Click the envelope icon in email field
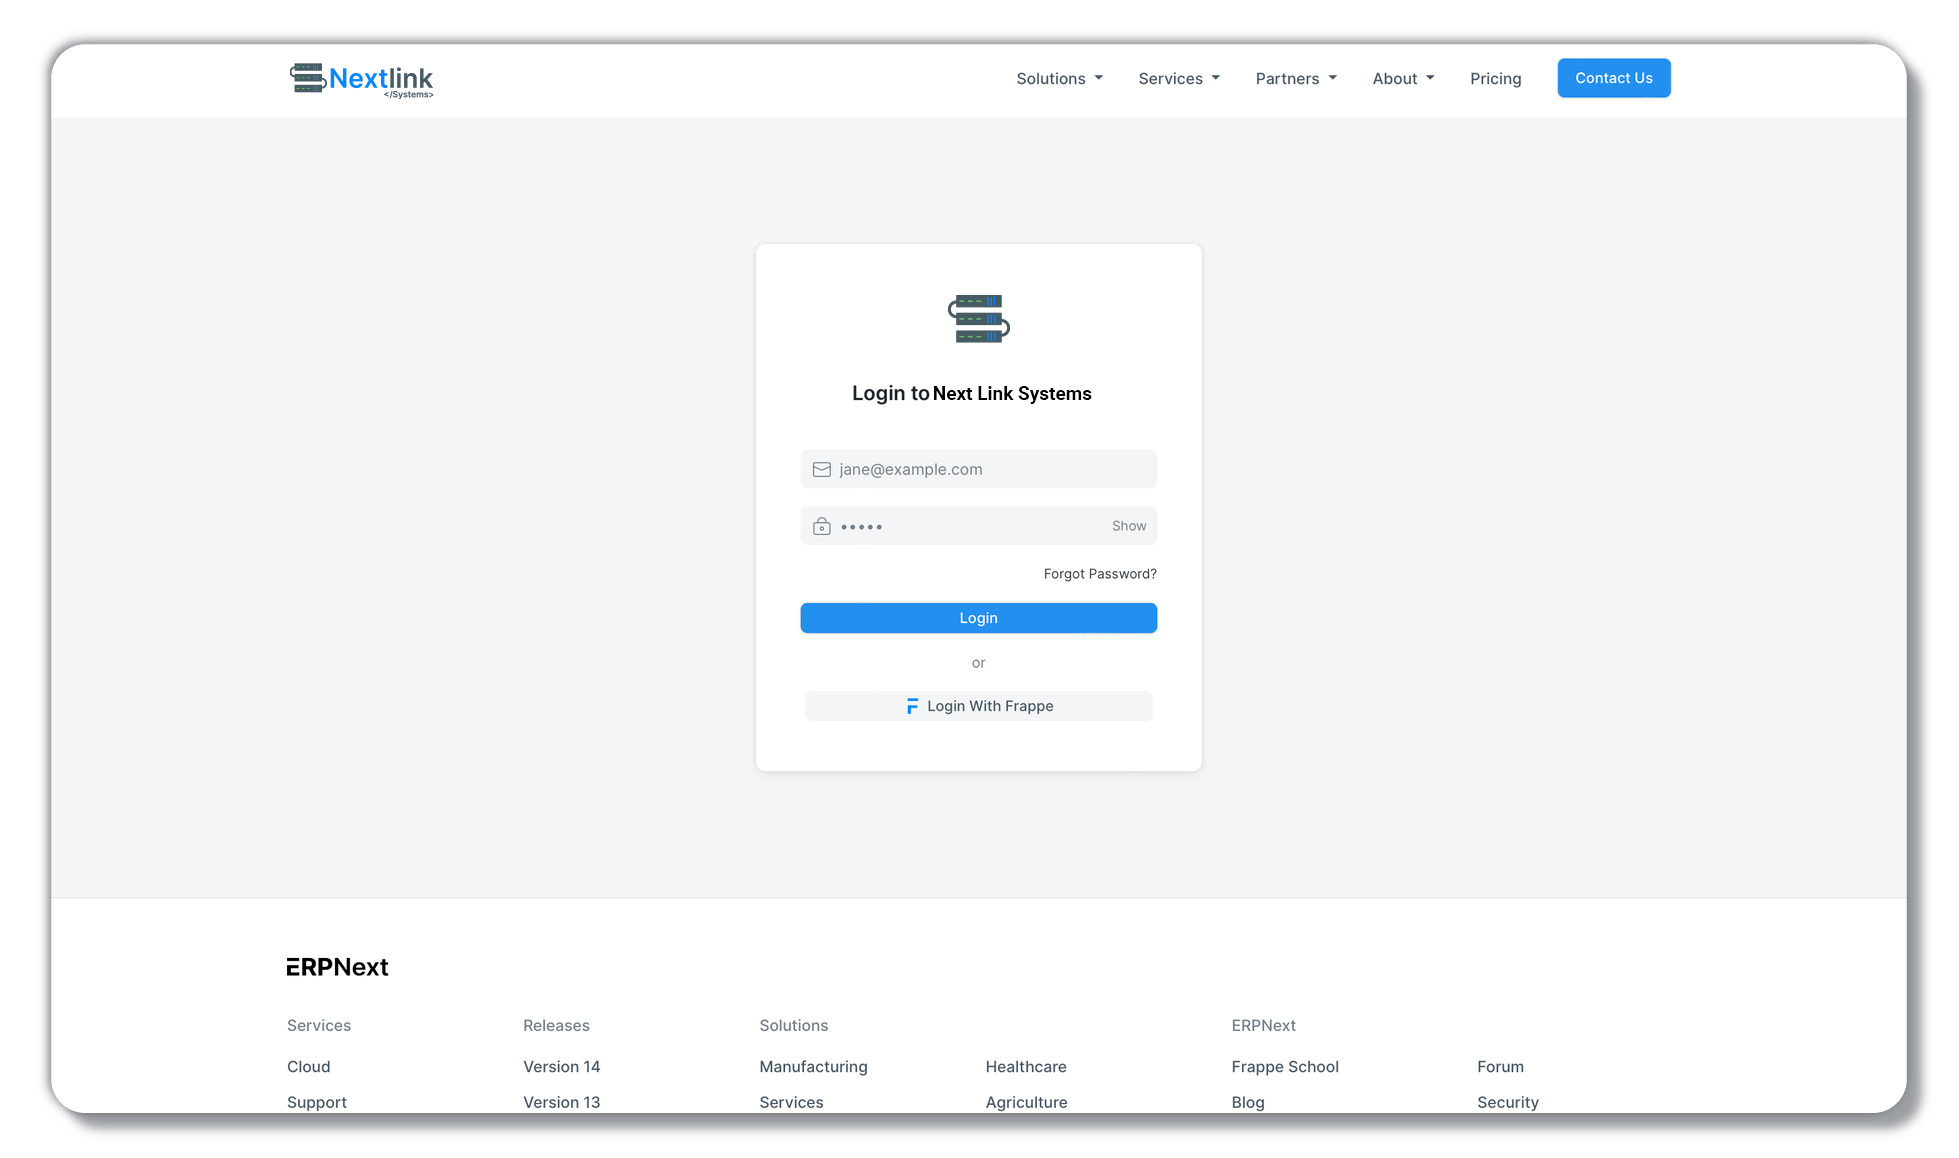Viewport: 1959px width, 1158px height. [x=821, y=470]
